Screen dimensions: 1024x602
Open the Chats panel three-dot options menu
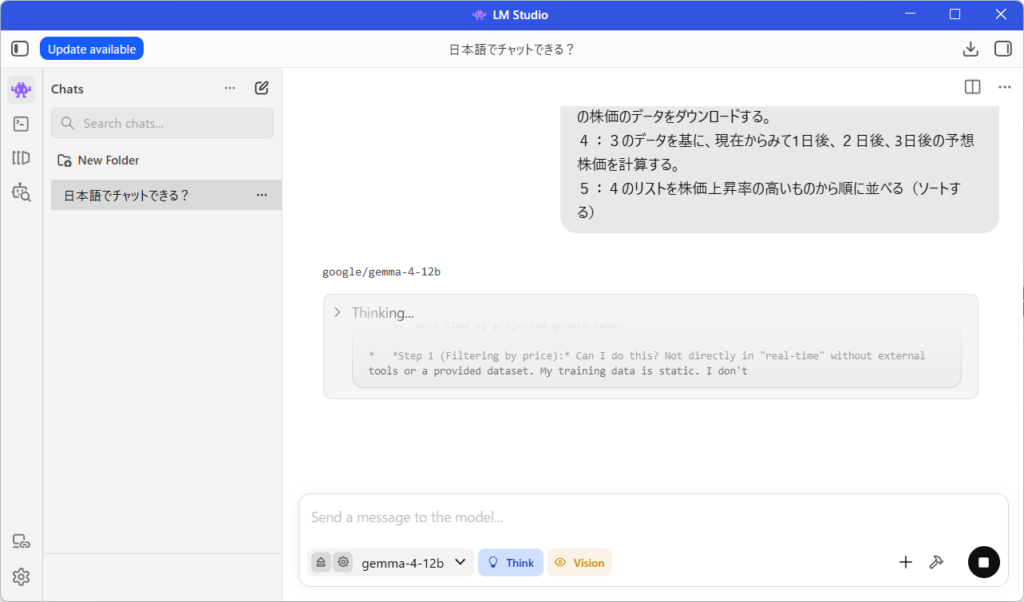[x=230, y=88]
